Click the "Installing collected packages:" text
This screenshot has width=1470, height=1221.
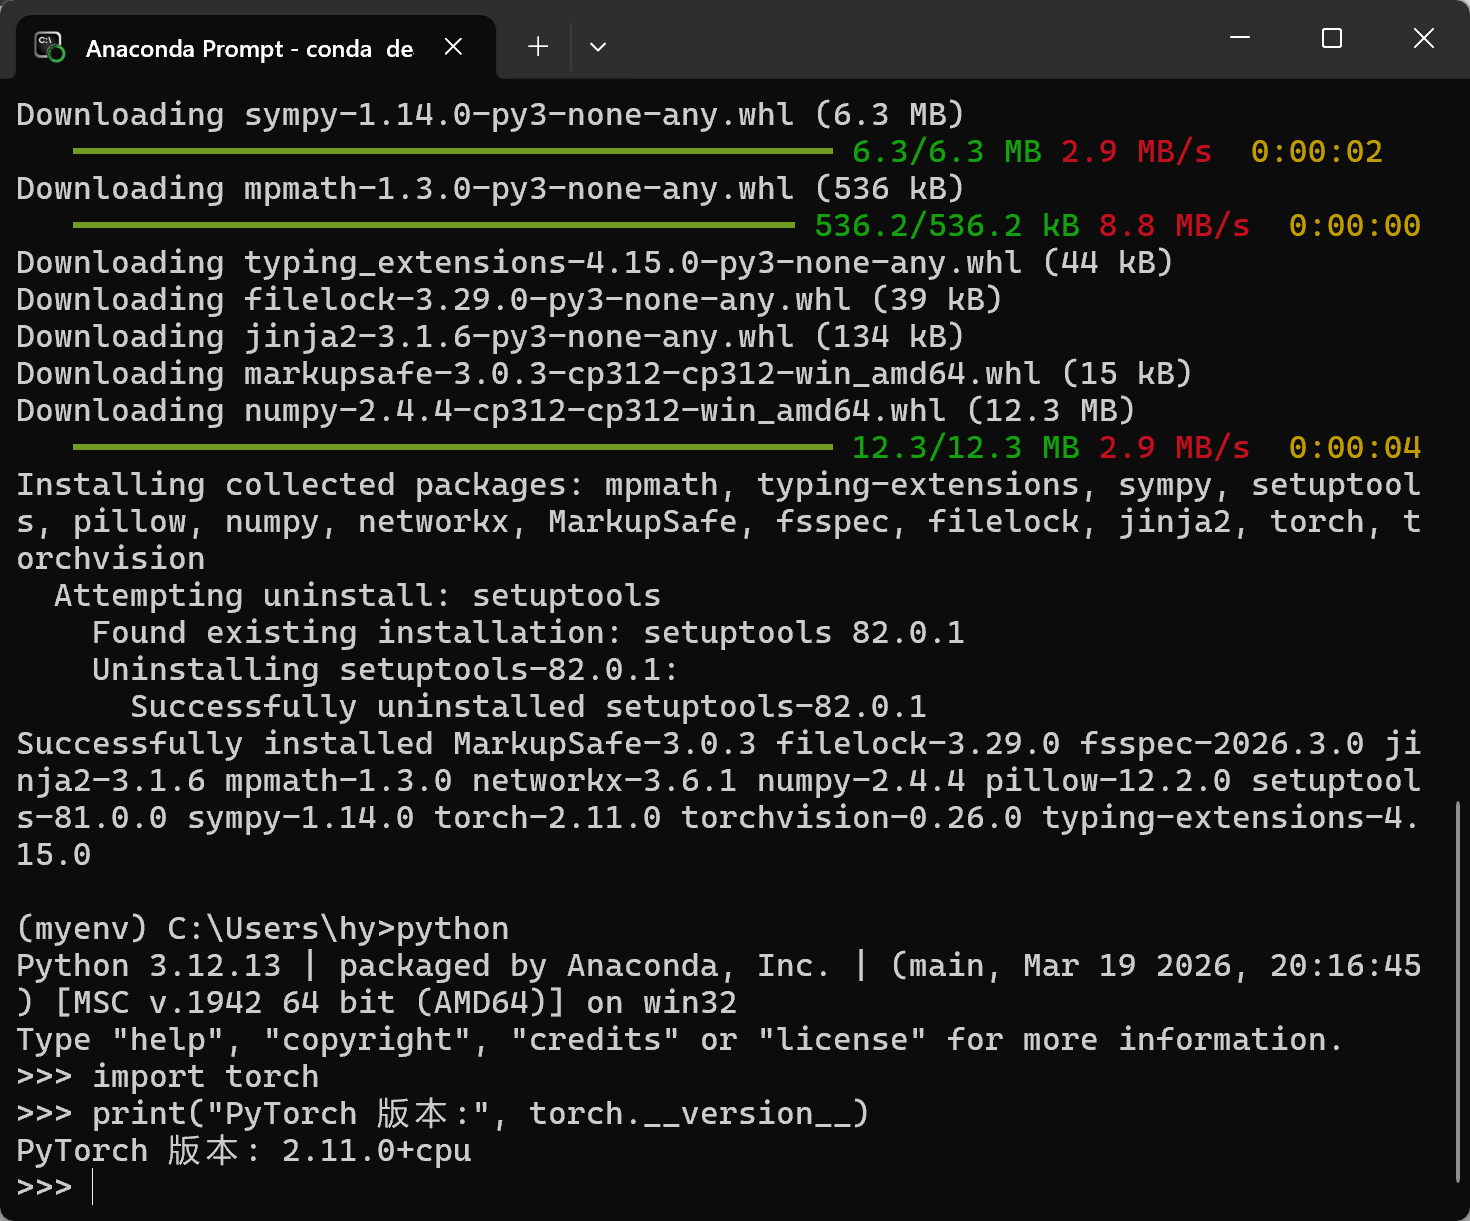pos(300,485)
